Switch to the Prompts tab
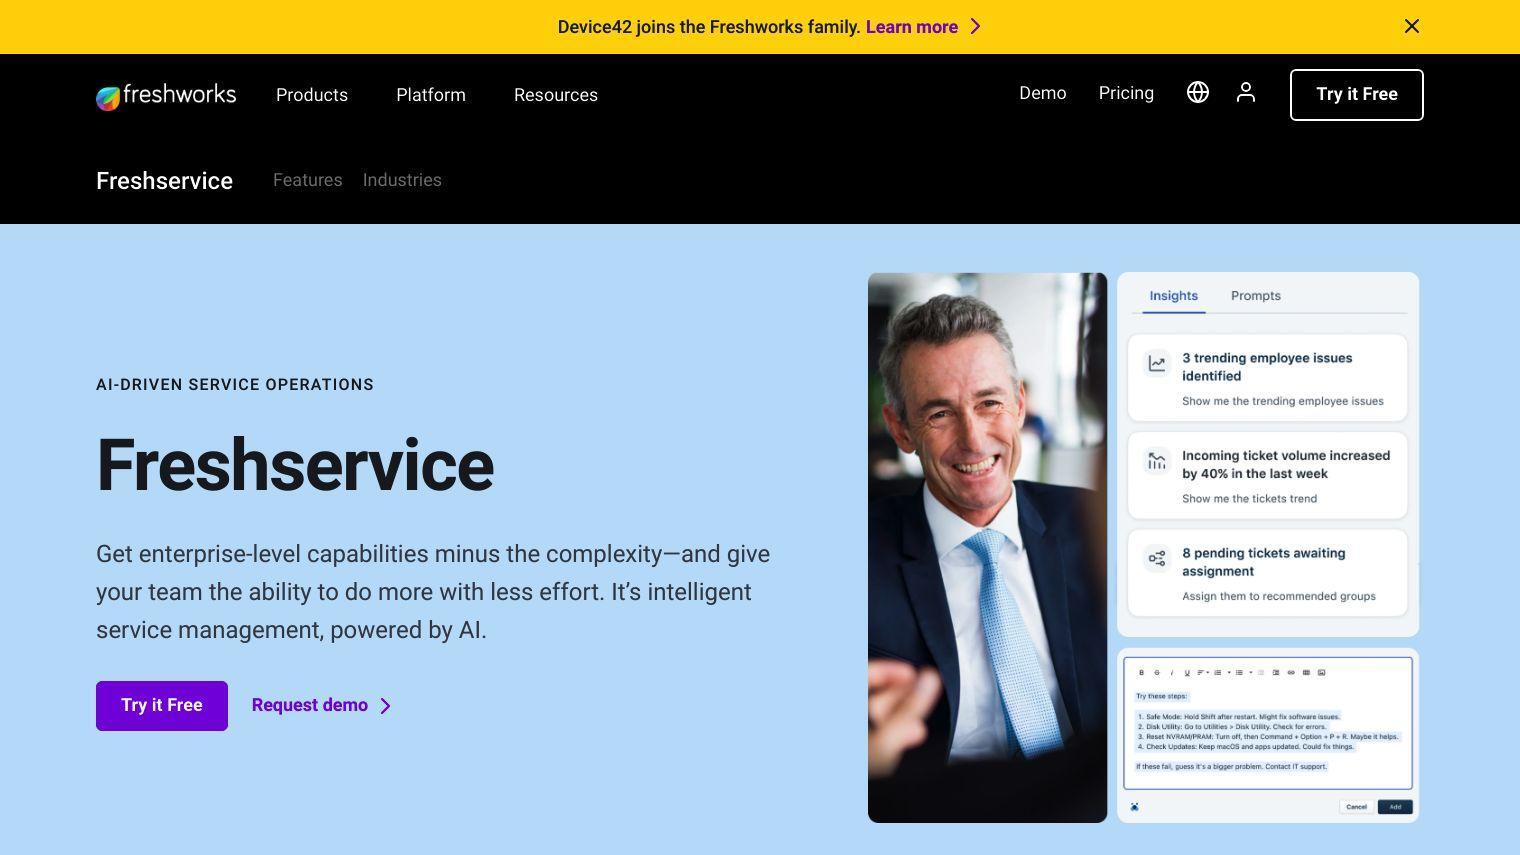The height and width of the screenshot is (855, 1520). coord(1256,296)
